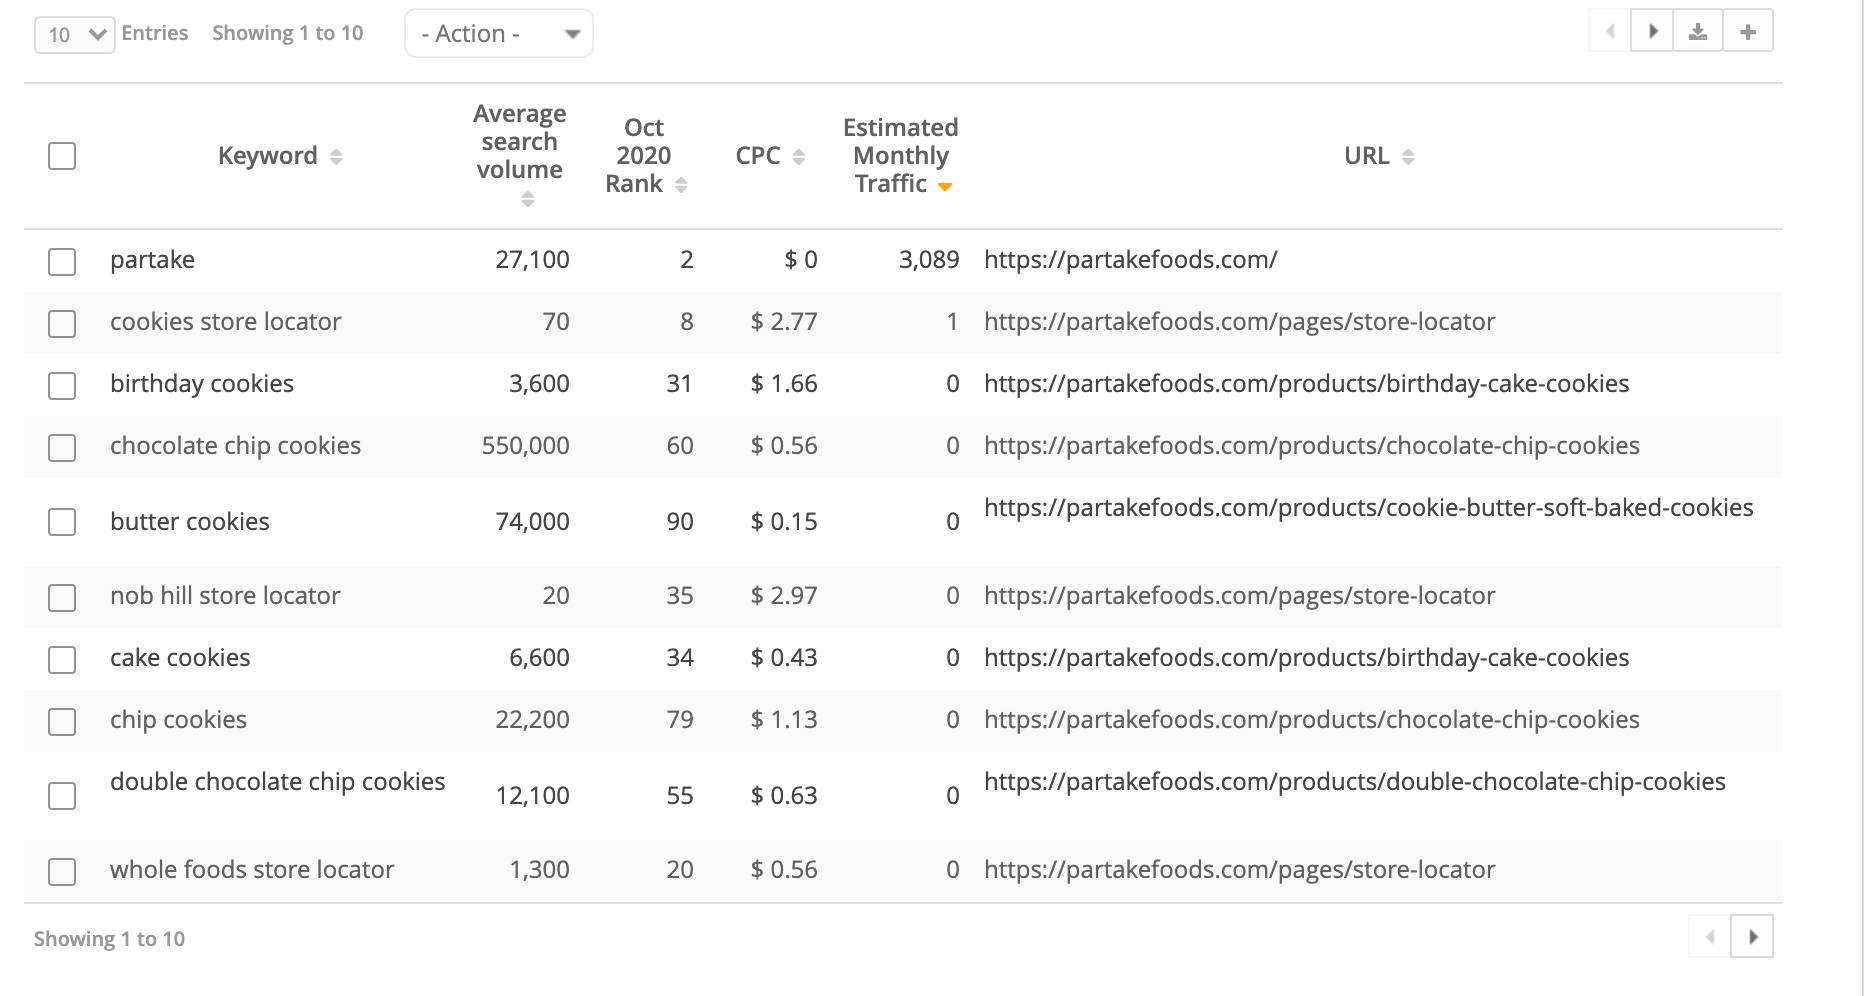Open the entries count dropdown
This screenshot has width=1864, height=996.
coord(75,35)
